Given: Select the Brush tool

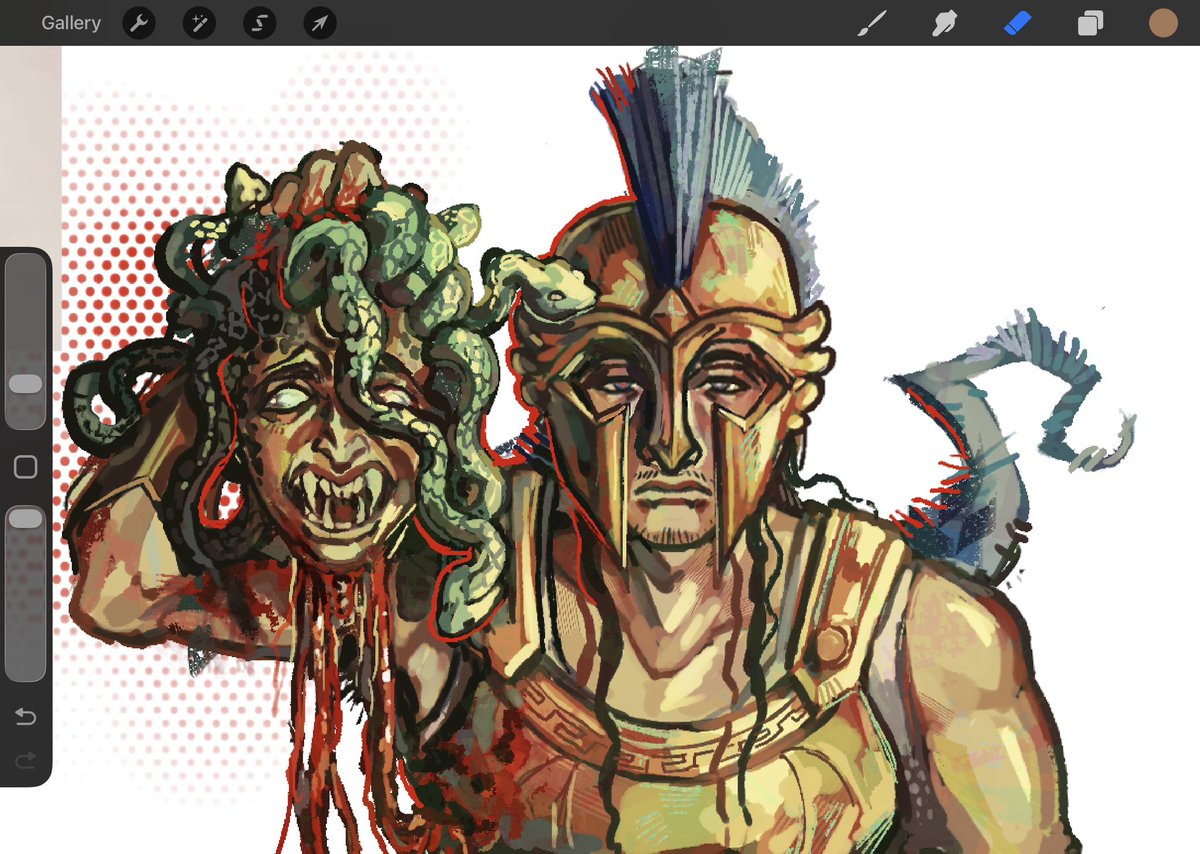Looking at the screenshot, I should pyautogui.click(x=872, y=23).
